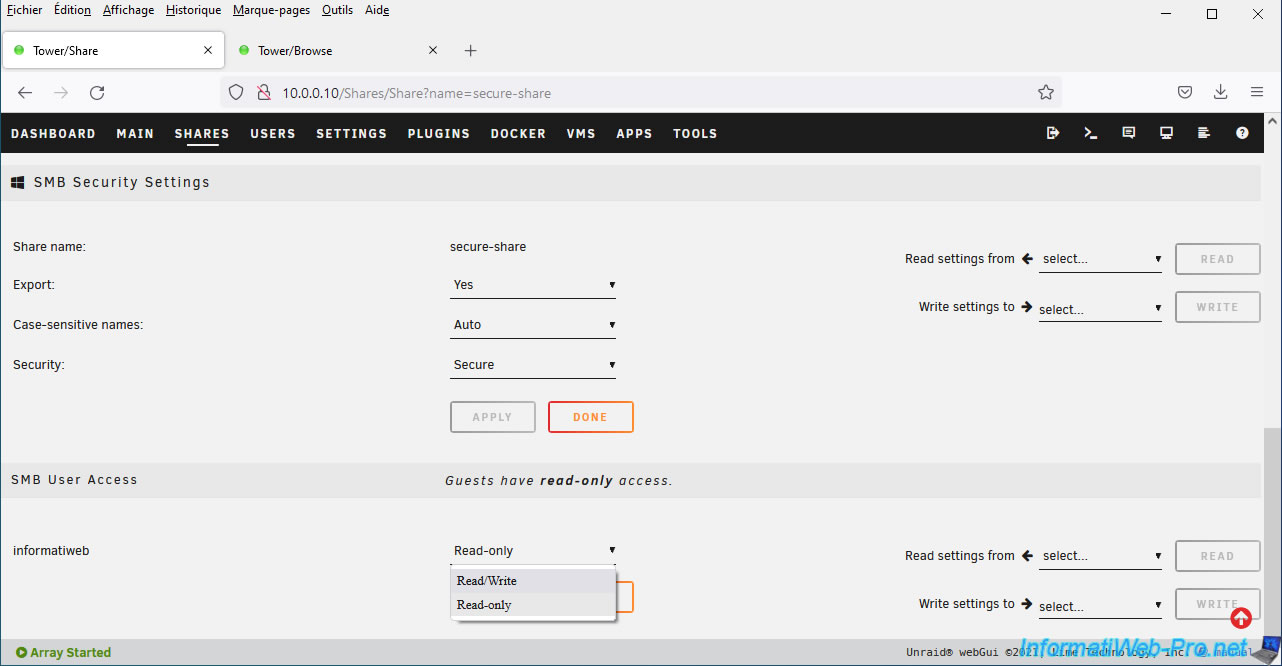
Task: Open the help question mark icon
Action: [x=1242, y=133]
